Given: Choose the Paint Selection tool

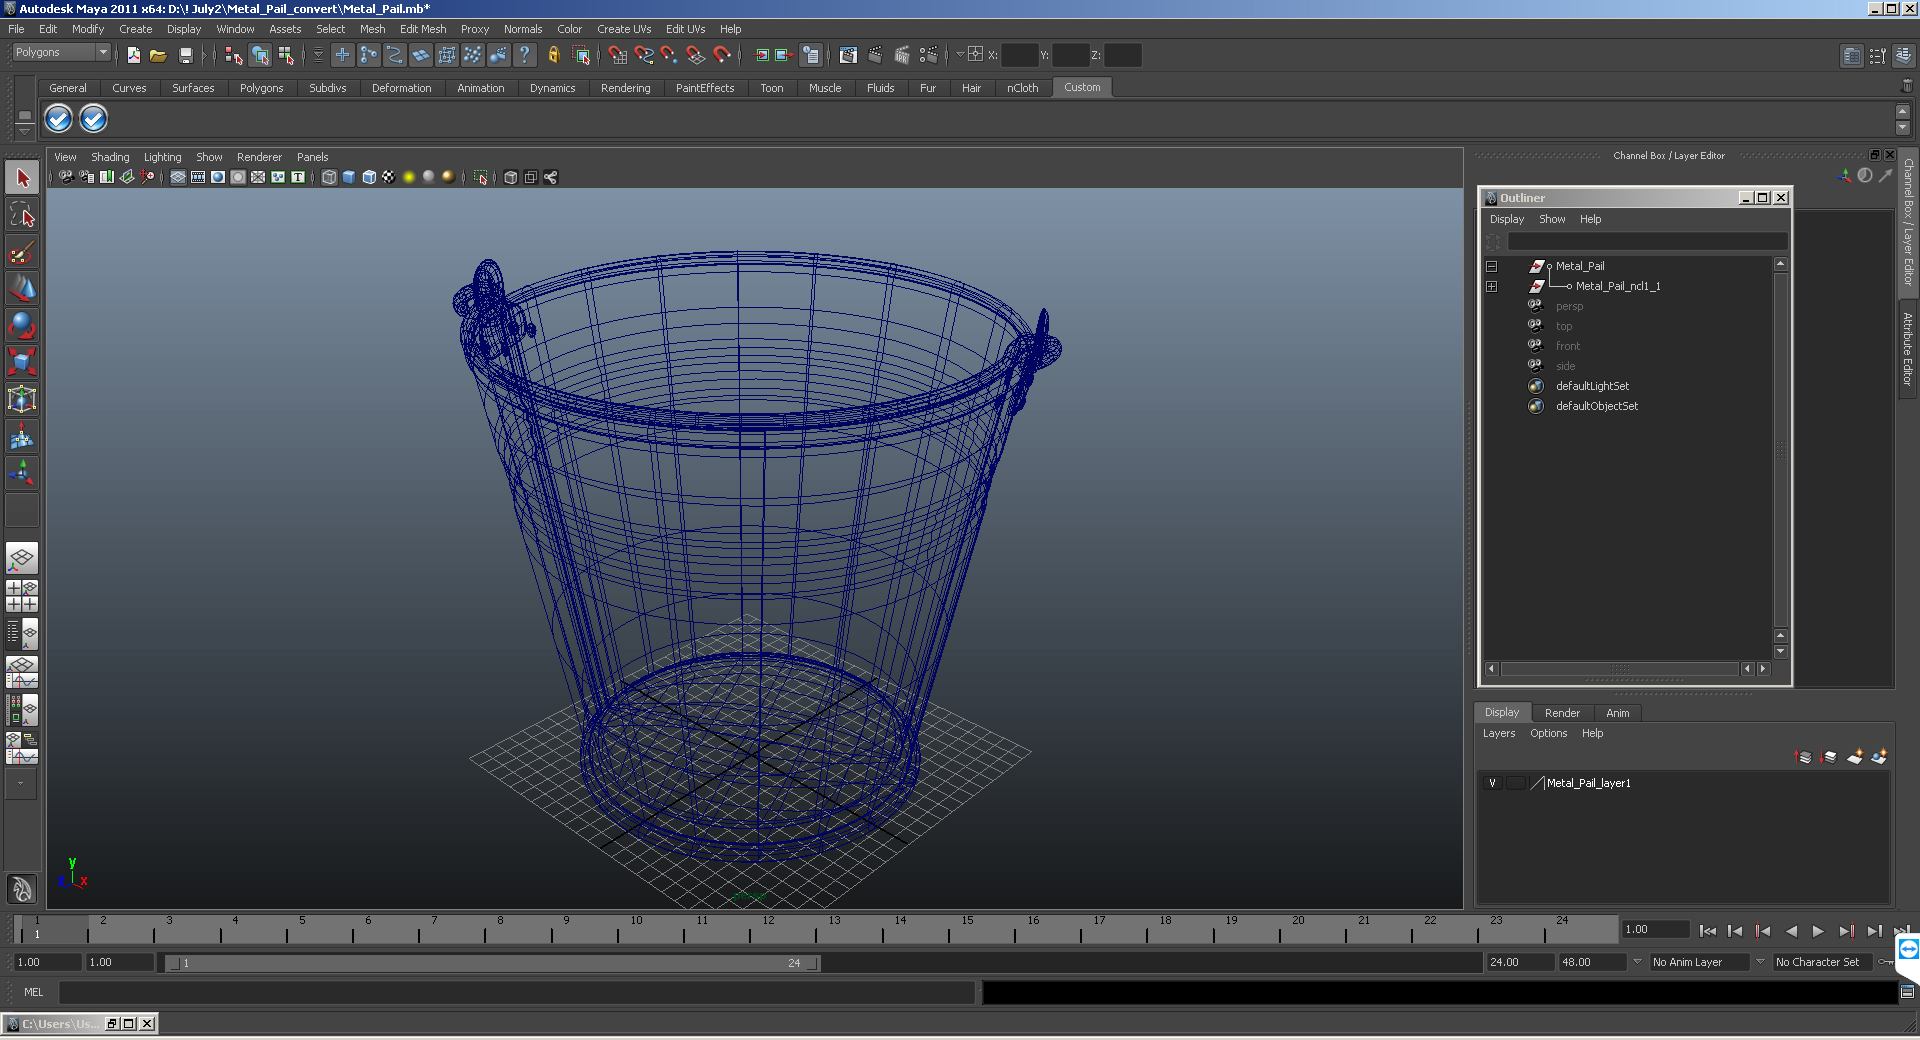Looking at the screenshot, I should pyautogui.click(x=22, y=252).
